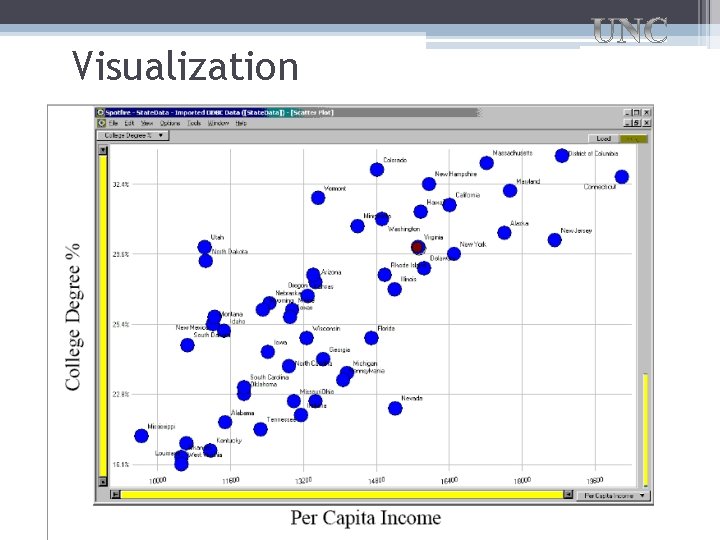Select the North Dakota data point
Viewport: 720px width, 540px height.
(x=206, y=261)
